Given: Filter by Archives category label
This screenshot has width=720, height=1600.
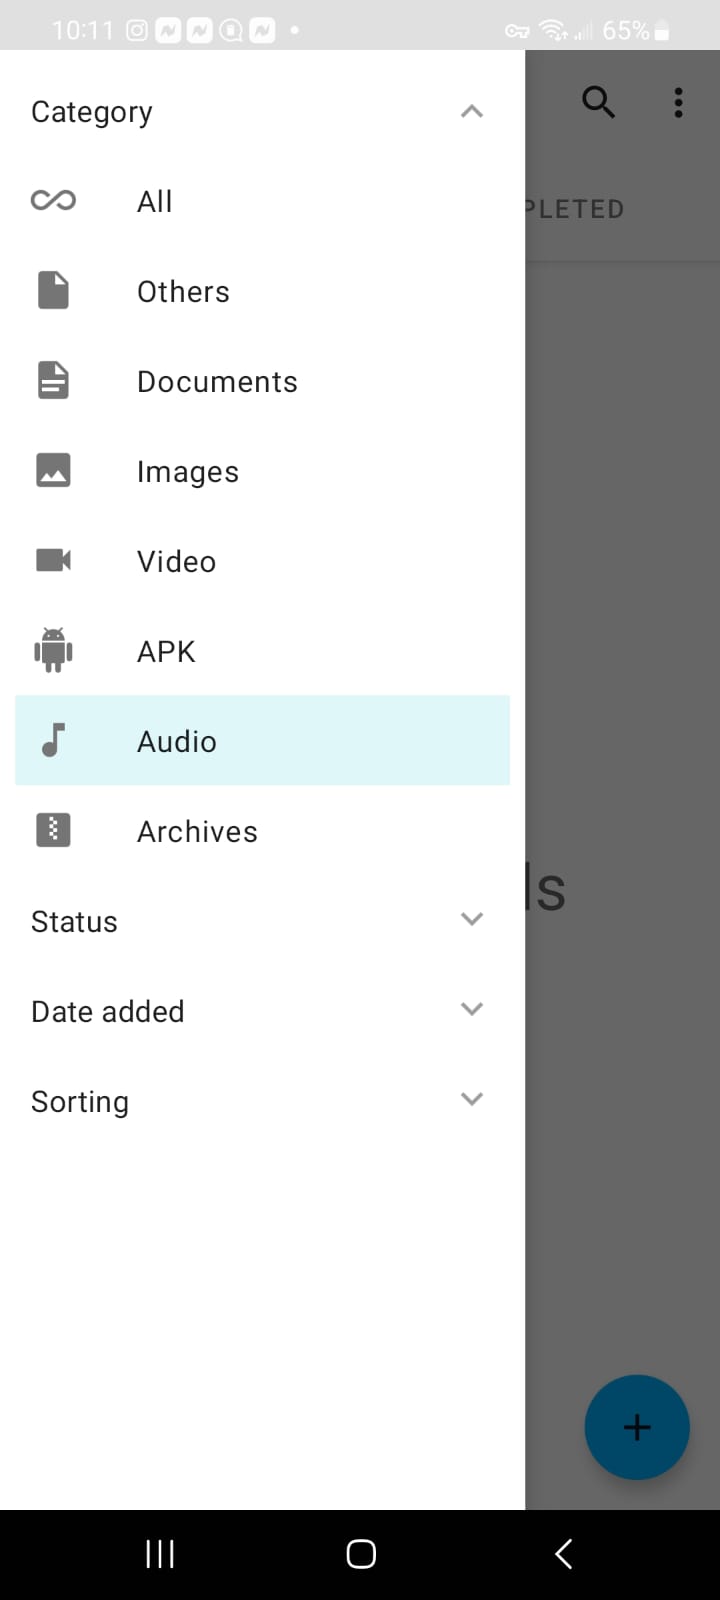Looking at the screenshot, I should [197, 832].
